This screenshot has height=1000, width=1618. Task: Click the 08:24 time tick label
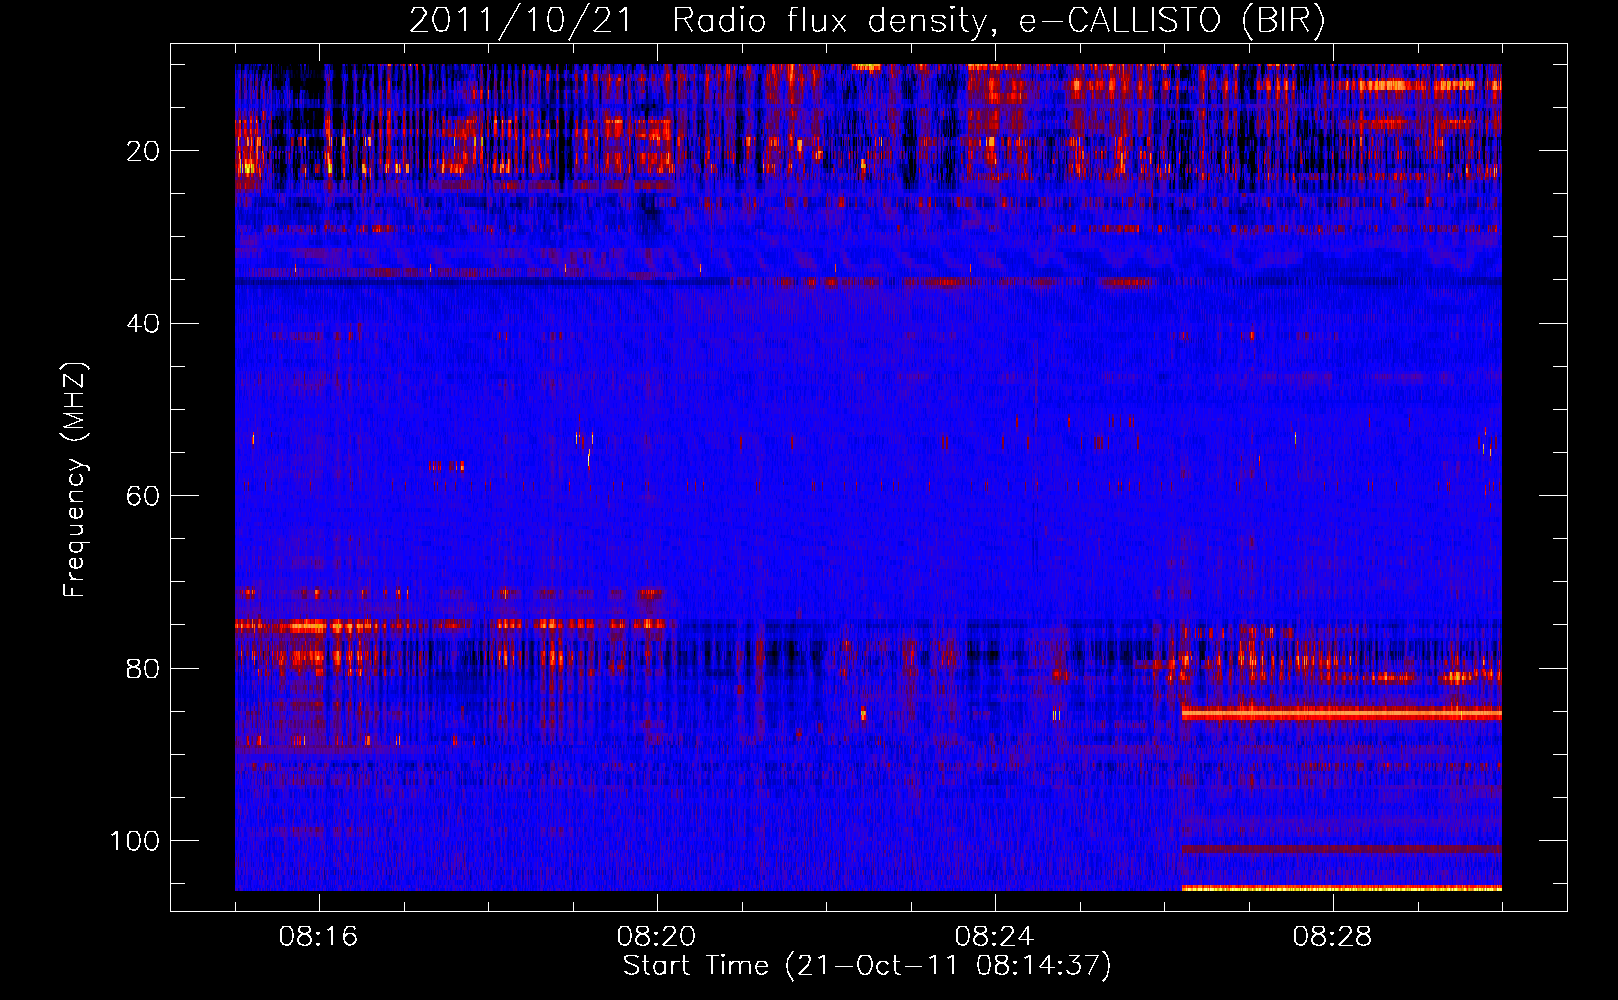pos(994,937)
